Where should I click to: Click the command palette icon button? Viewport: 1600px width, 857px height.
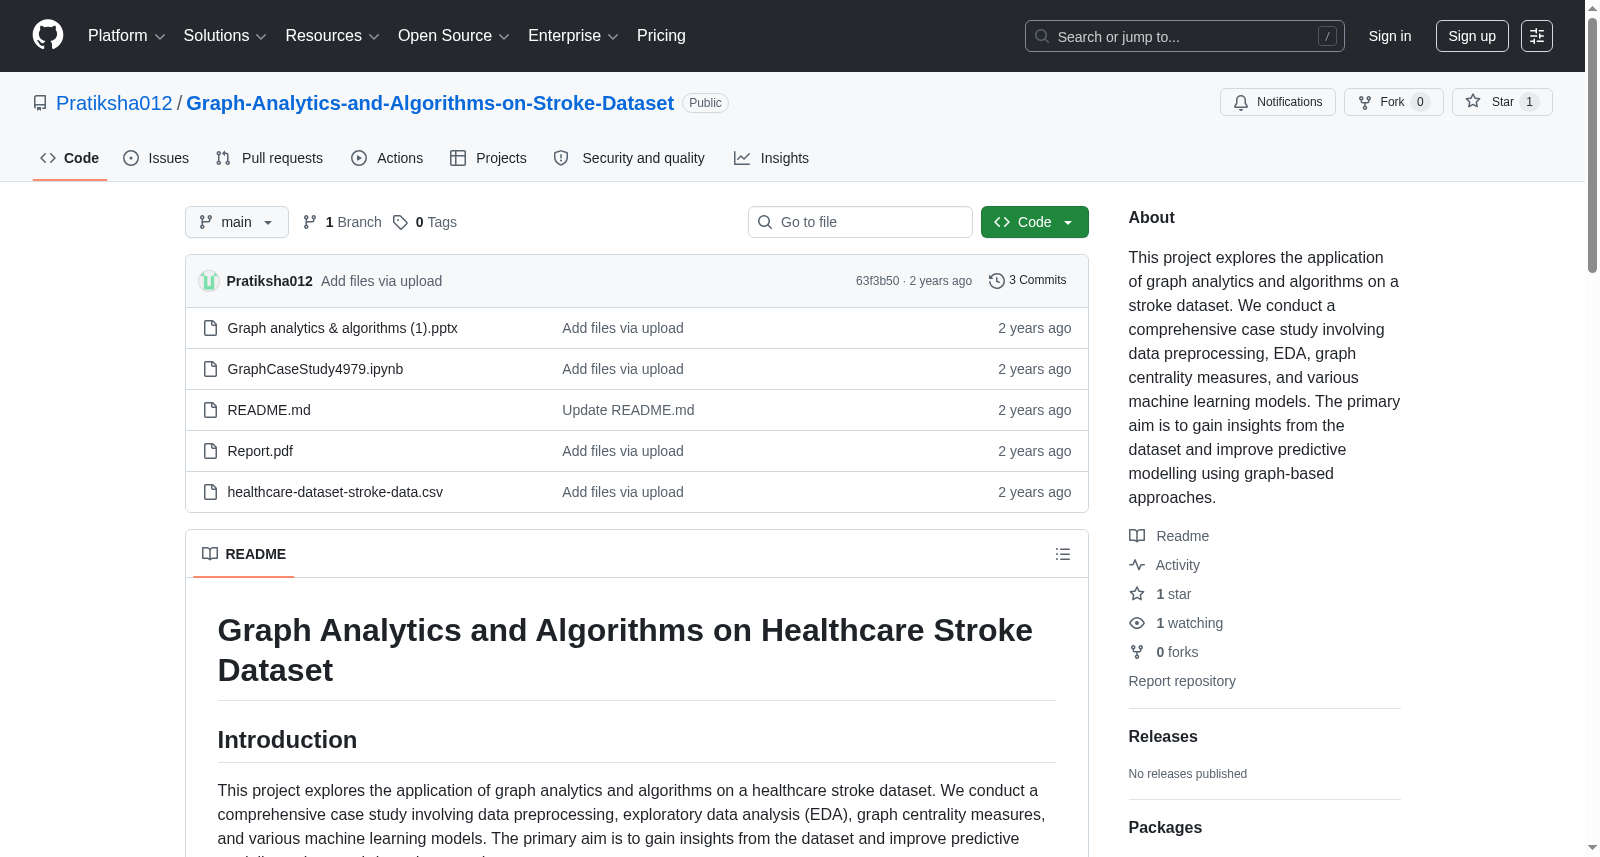pos(1536,36)
